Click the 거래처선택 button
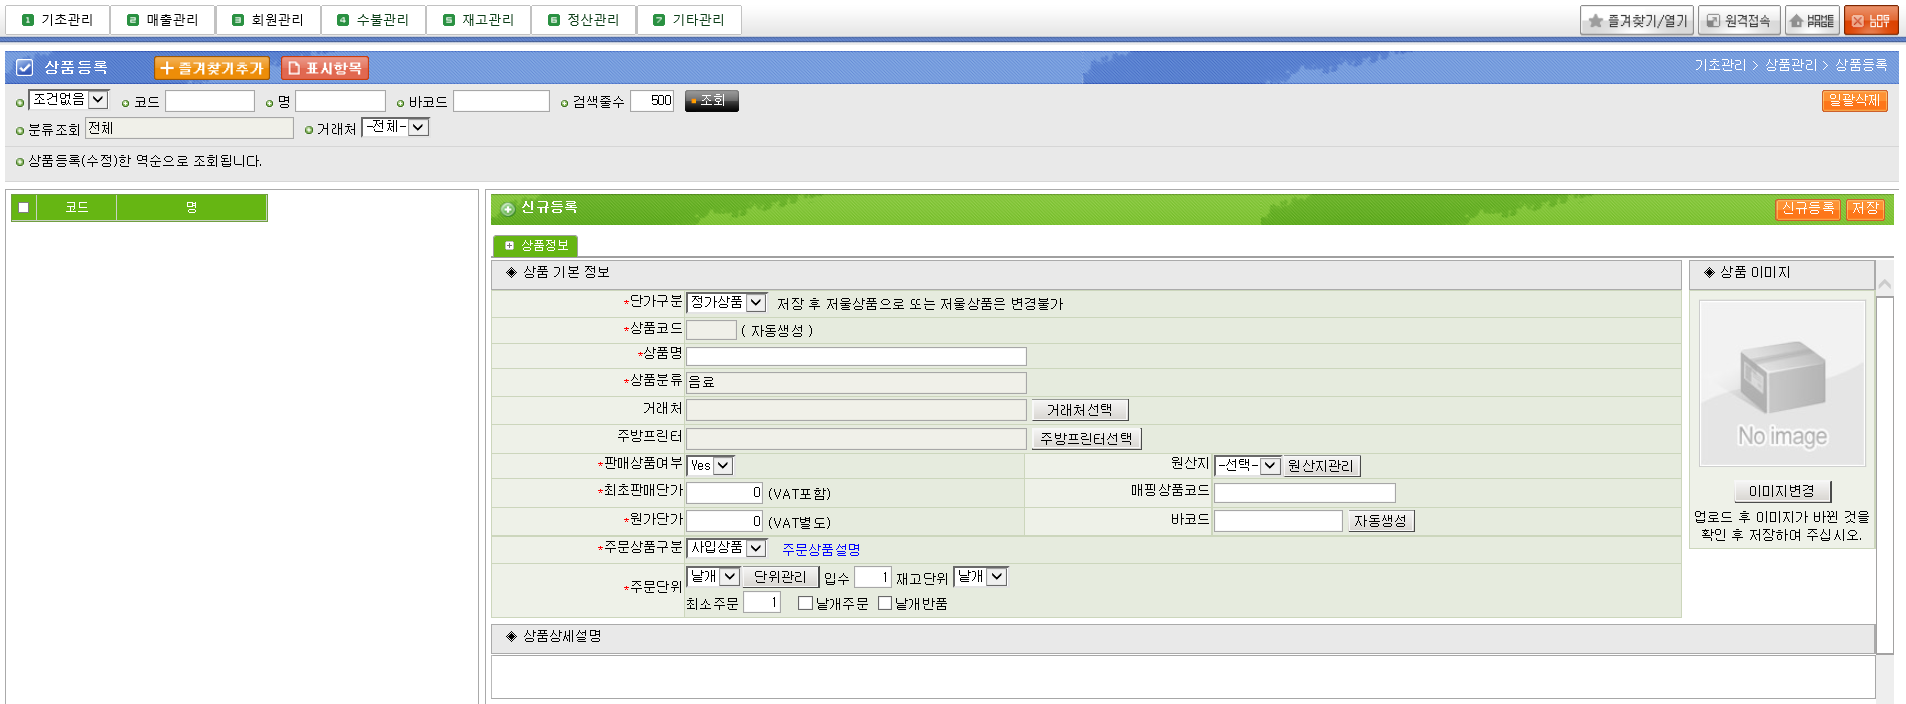Screen dimensions: 1906x704 pos(1079,410)
